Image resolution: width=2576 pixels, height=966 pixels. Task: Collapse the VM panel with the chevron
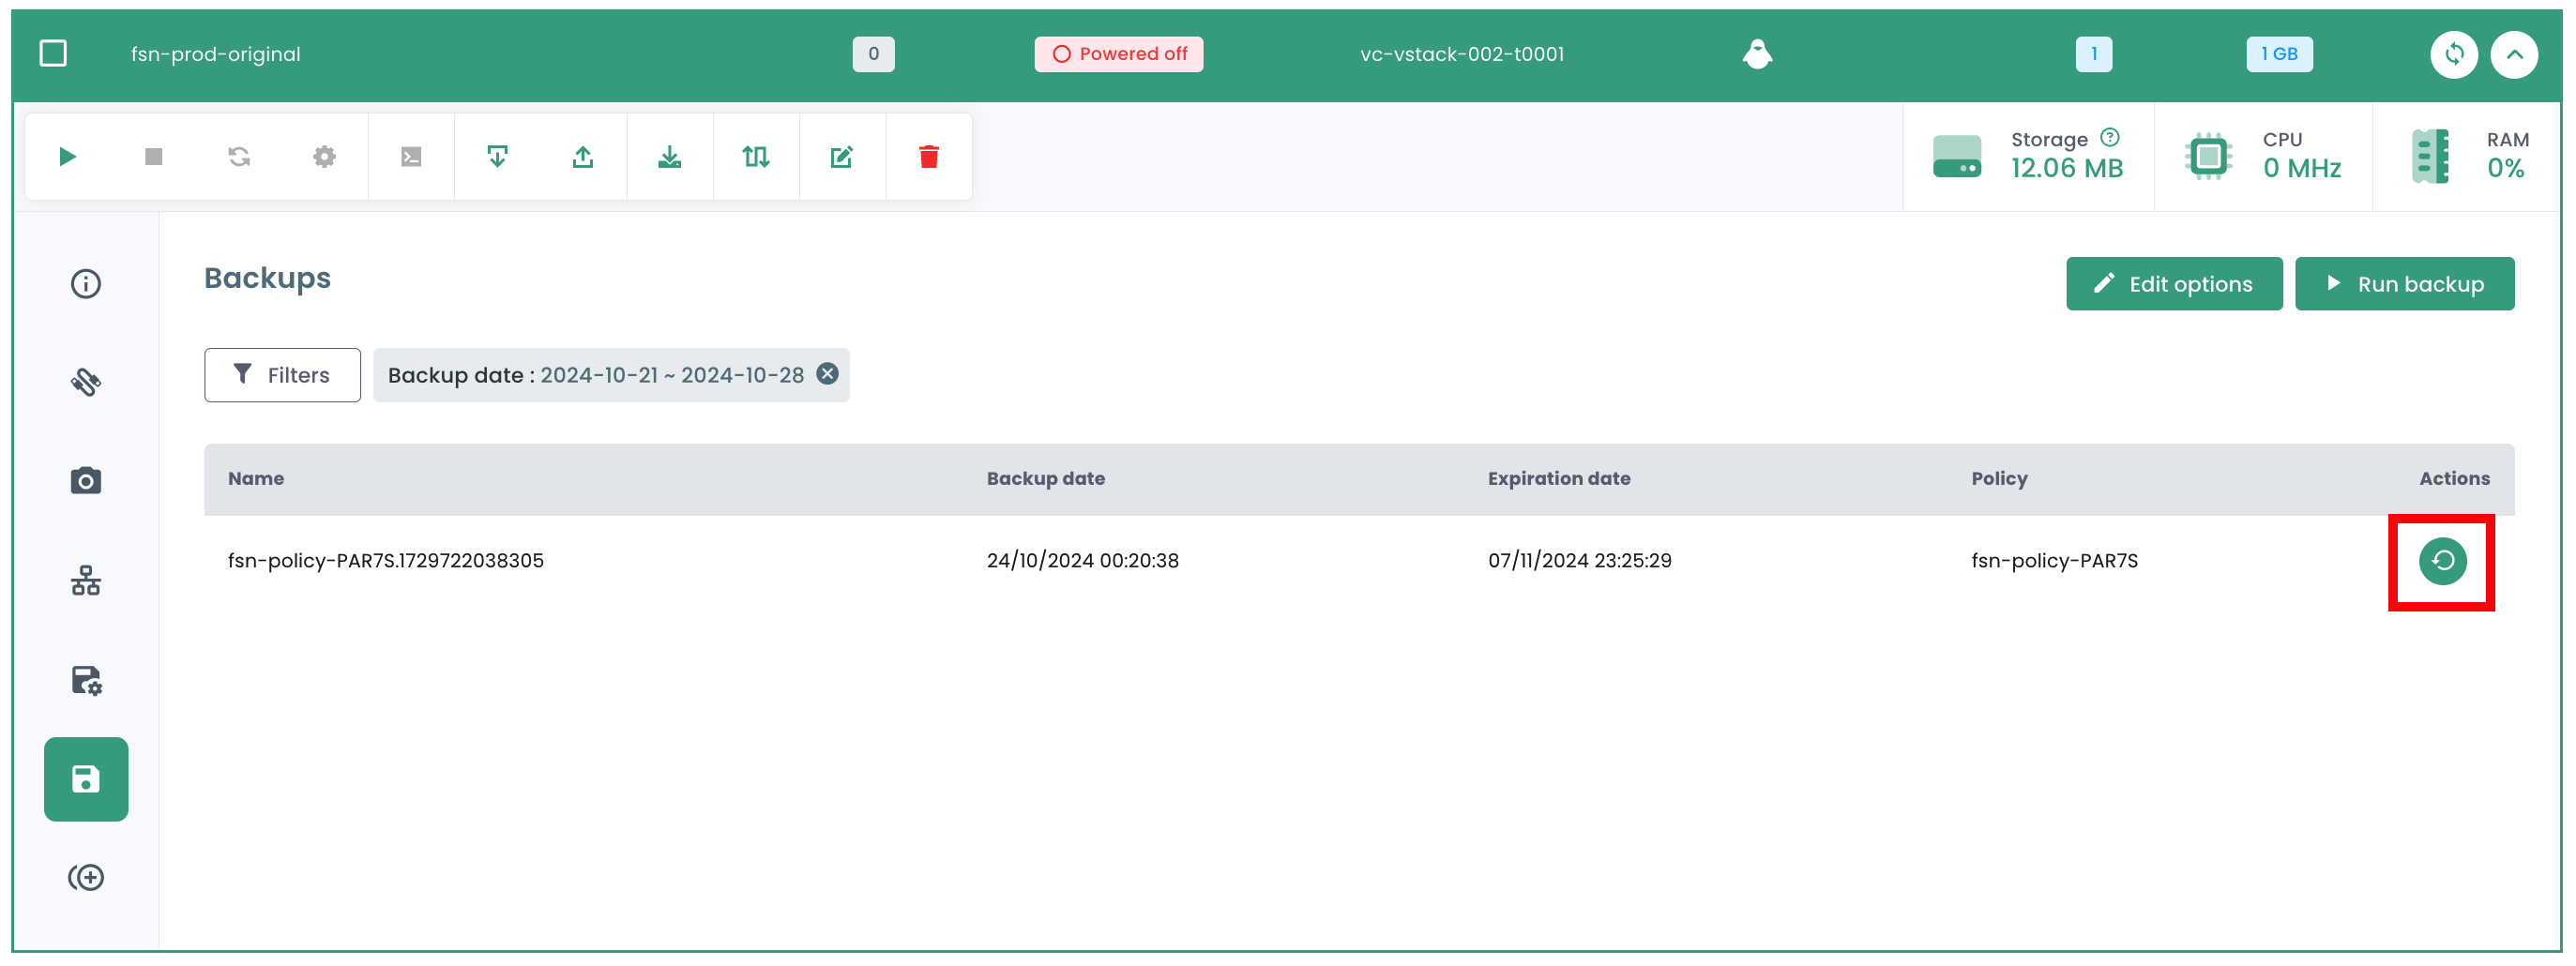(x=2516, y=54)
